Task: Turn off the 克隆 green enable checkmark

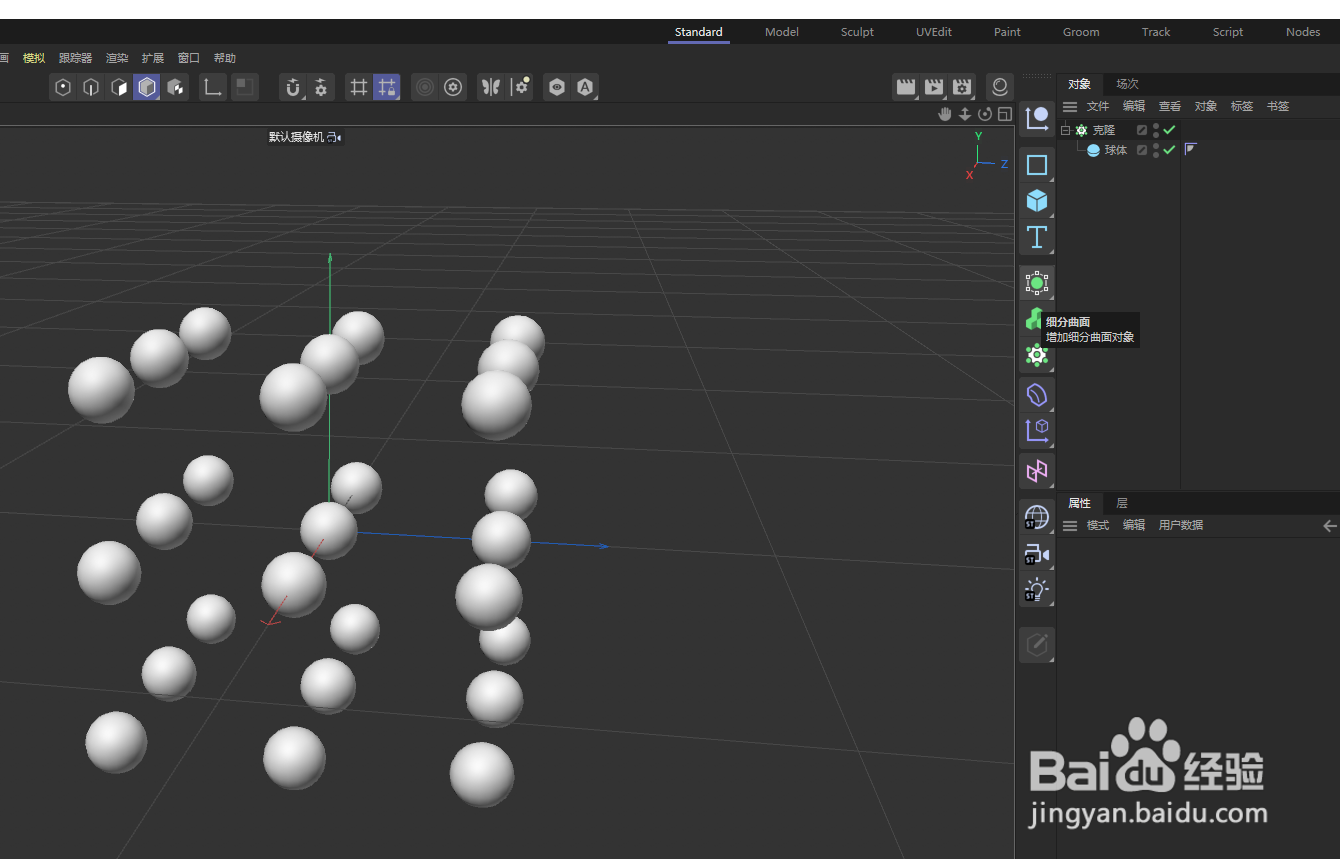Action: pyautogui.click(x=1169, y=129)
